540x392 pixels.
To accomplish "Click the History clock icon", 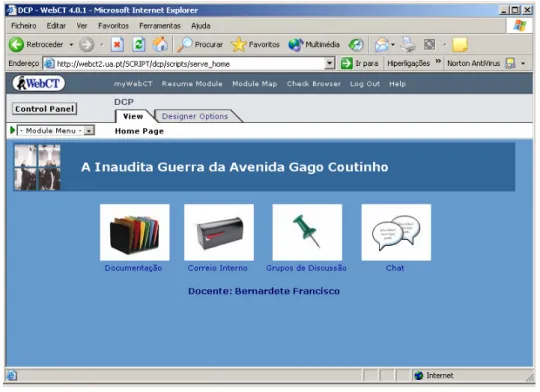I will tap(356, 45).
